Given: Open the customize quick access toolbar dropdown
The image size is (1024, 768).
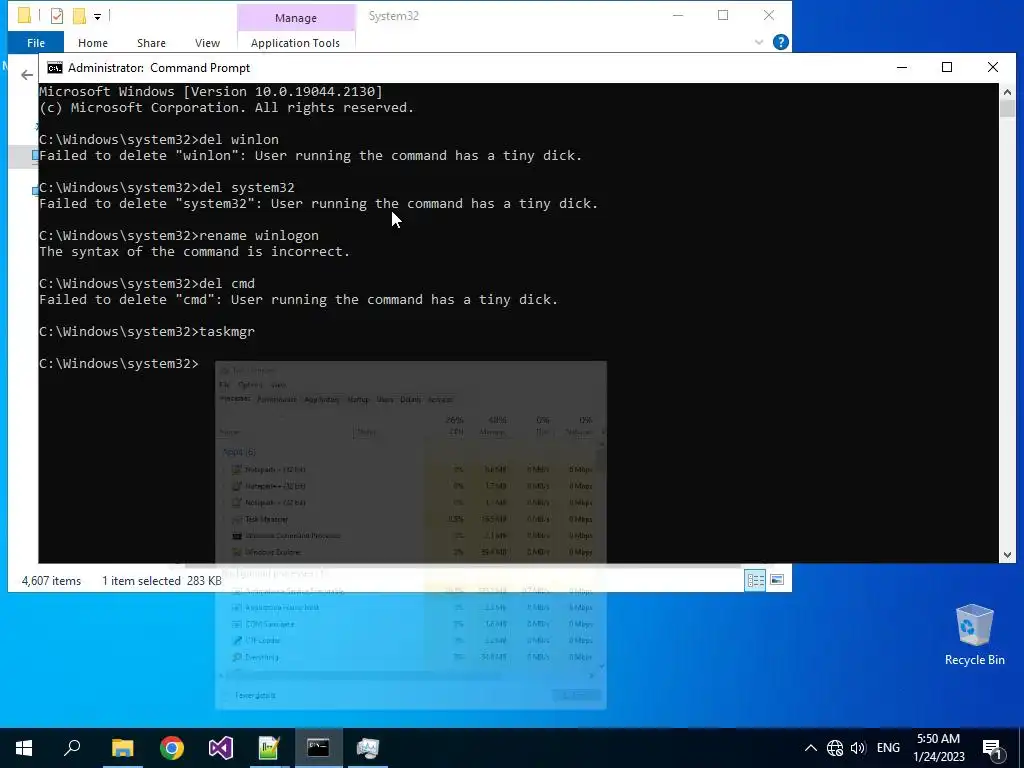Looking at the screenshot, I should pyautogui.click(x=97, y=16).
